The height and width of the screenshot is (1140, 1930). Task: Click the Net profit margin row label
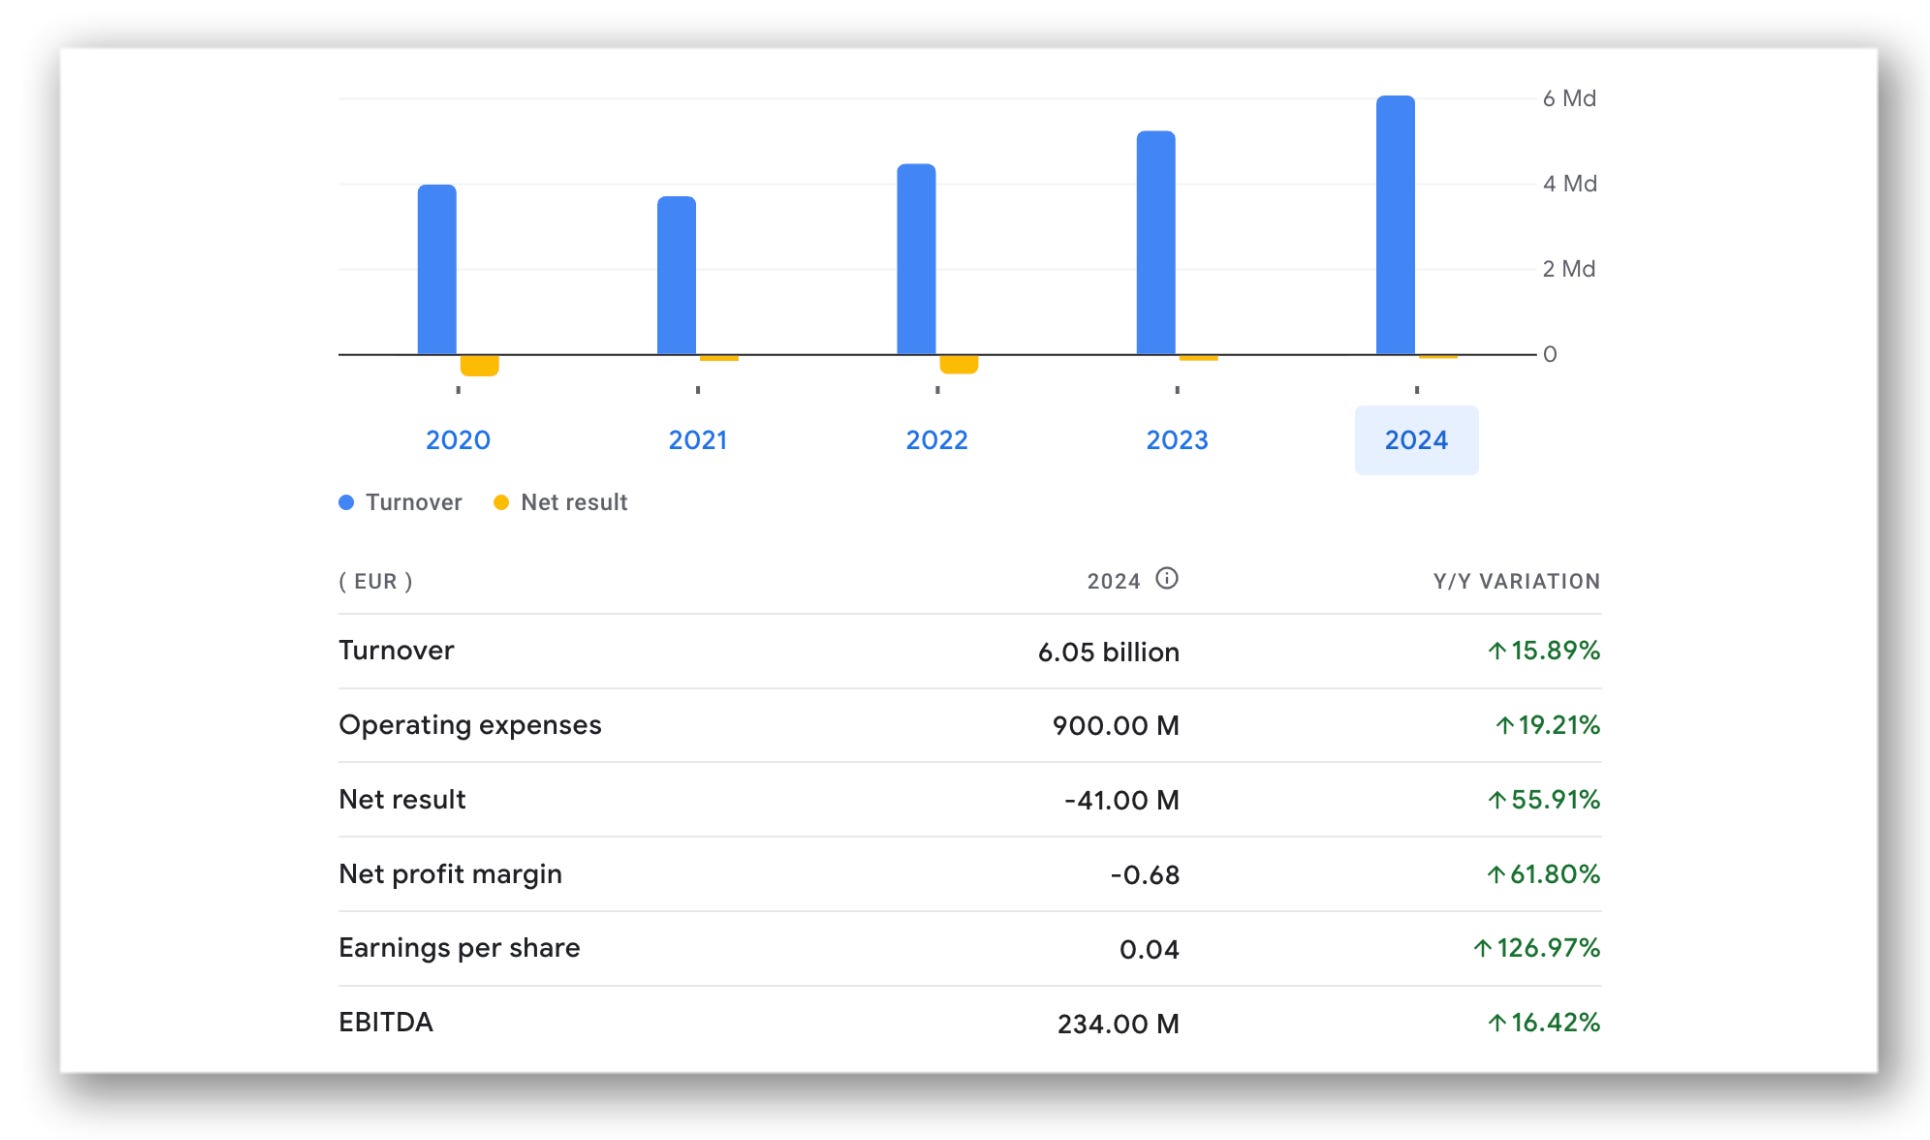pyautogui.click(x=450, y=874)
